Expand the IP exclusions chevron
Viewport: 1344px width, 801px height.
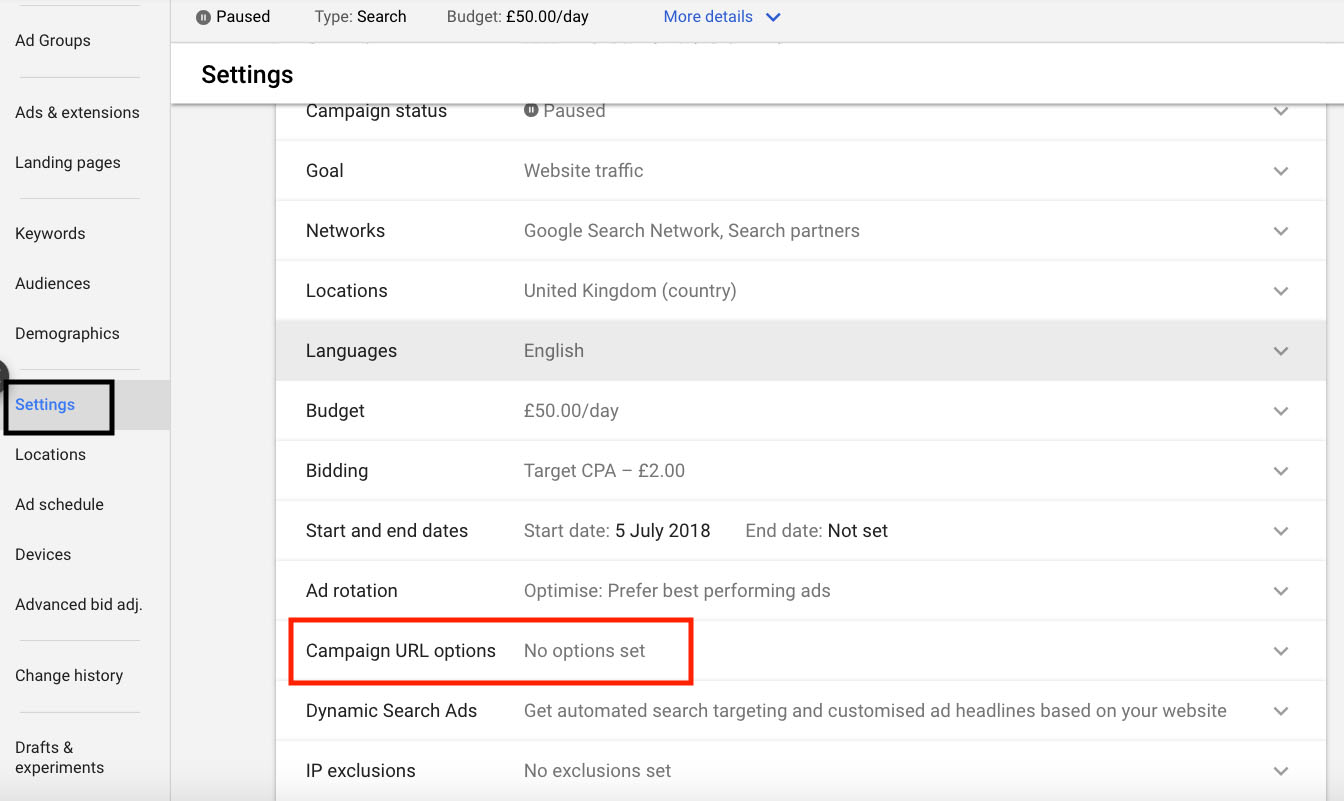coord(1281,771)
